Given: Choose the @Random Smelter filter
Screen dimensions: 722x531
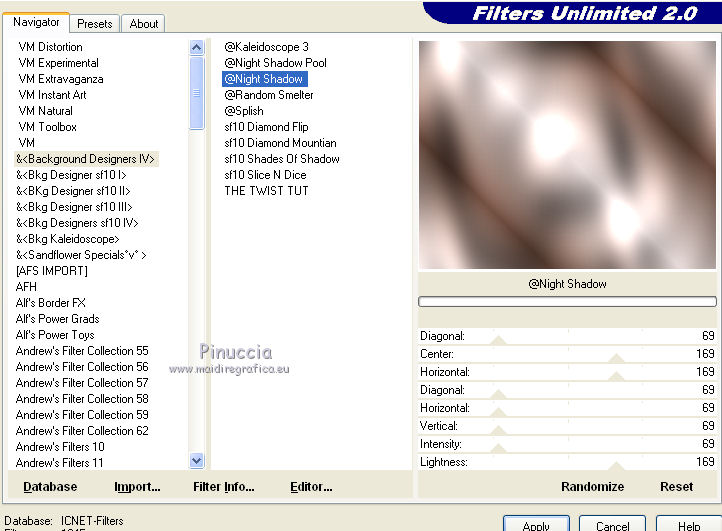Looking at the screenshot, I should click(x=269, y=95).
